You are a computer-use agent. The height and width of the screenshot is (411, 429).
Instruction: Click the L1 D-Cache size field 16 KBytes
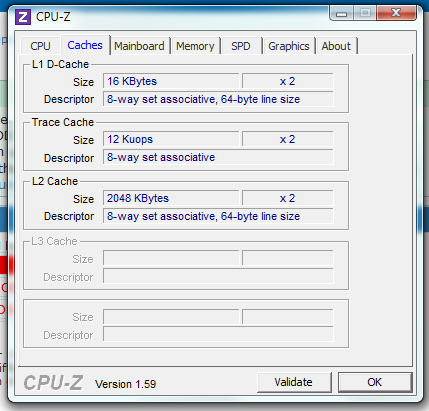(x=171, y=81)
